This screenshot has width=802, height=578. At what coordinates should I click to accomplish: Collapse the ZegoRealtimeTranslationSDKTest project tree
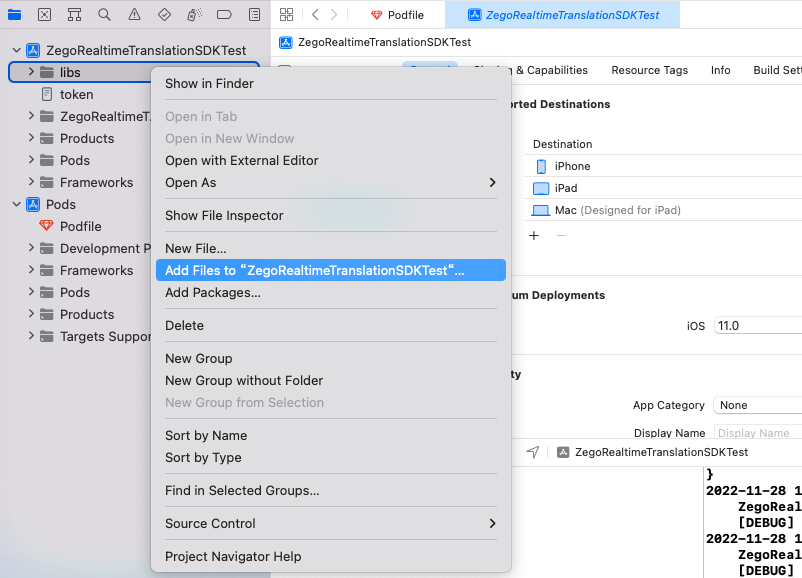[x=17, y=50]
